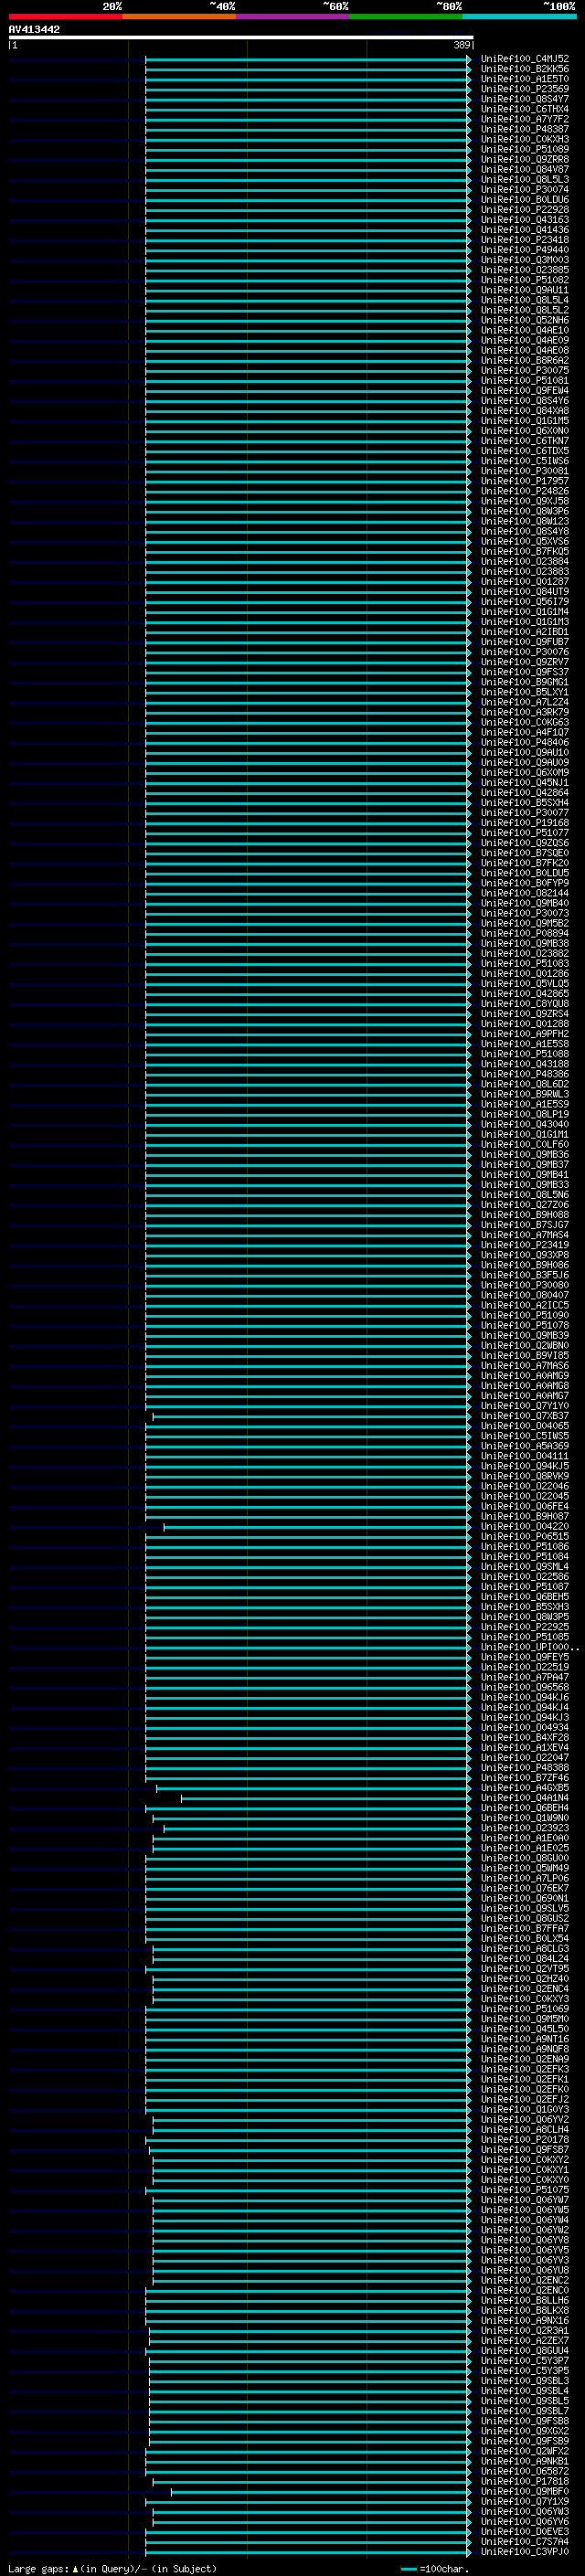Click label UniRef100_C6TKN7

click(524, 441)
